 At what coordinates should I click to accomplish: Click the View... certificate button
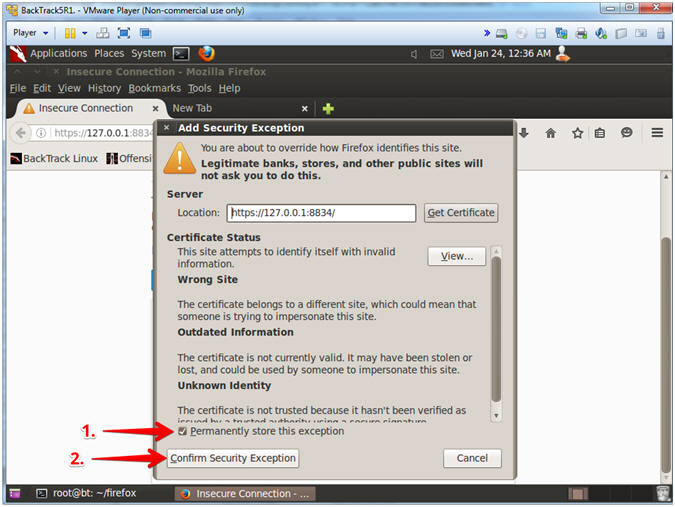click(x=457, y=256)
